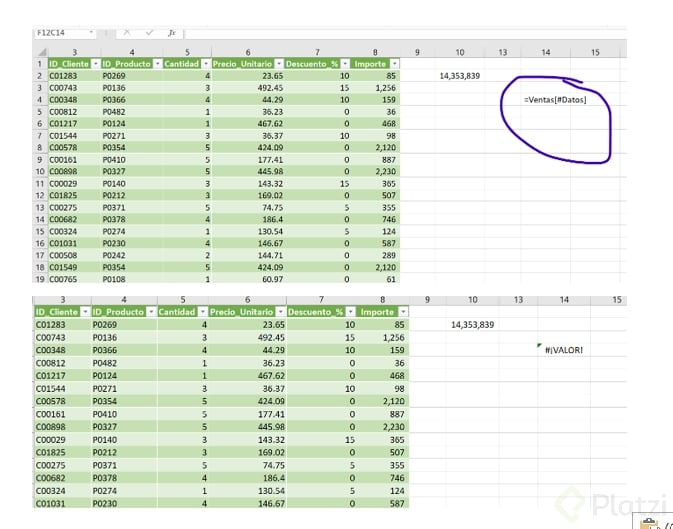Select column header 8 of lower sheet
The image size is (673, 529).
point(382,300)
